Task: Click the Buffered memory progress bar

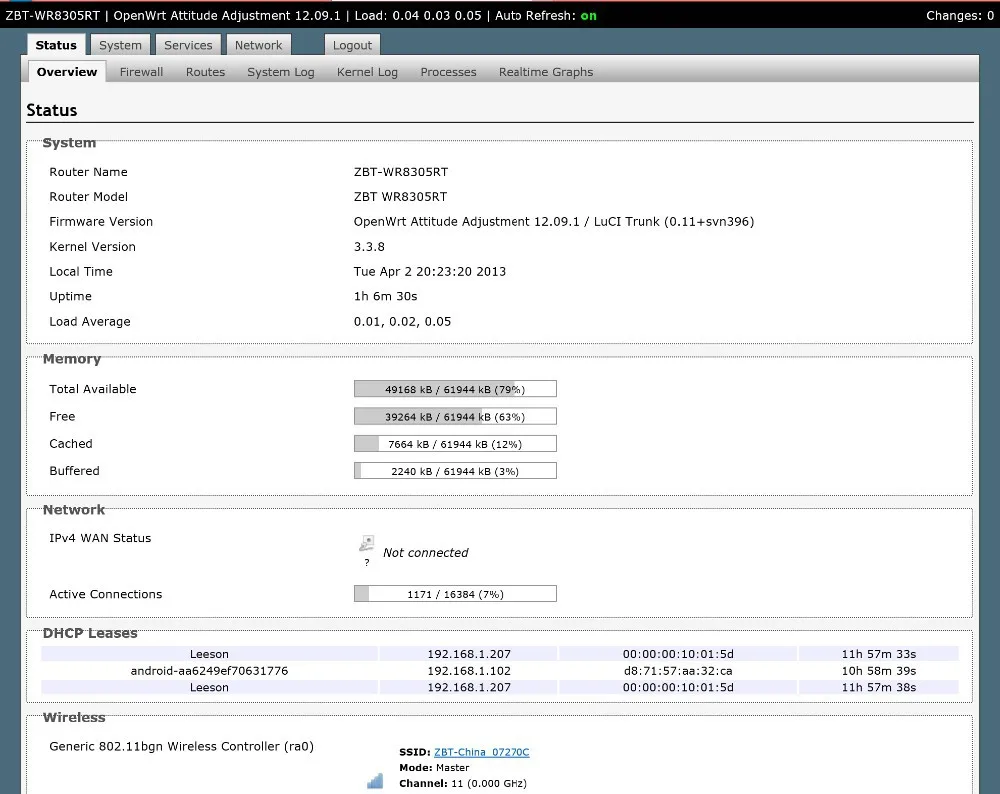Action: click(x=455, y=471)
